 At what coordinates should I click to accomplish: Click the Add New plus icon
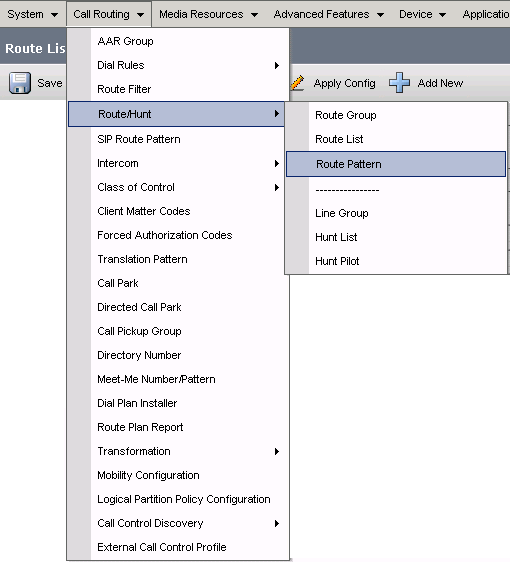tap(399, 82)
